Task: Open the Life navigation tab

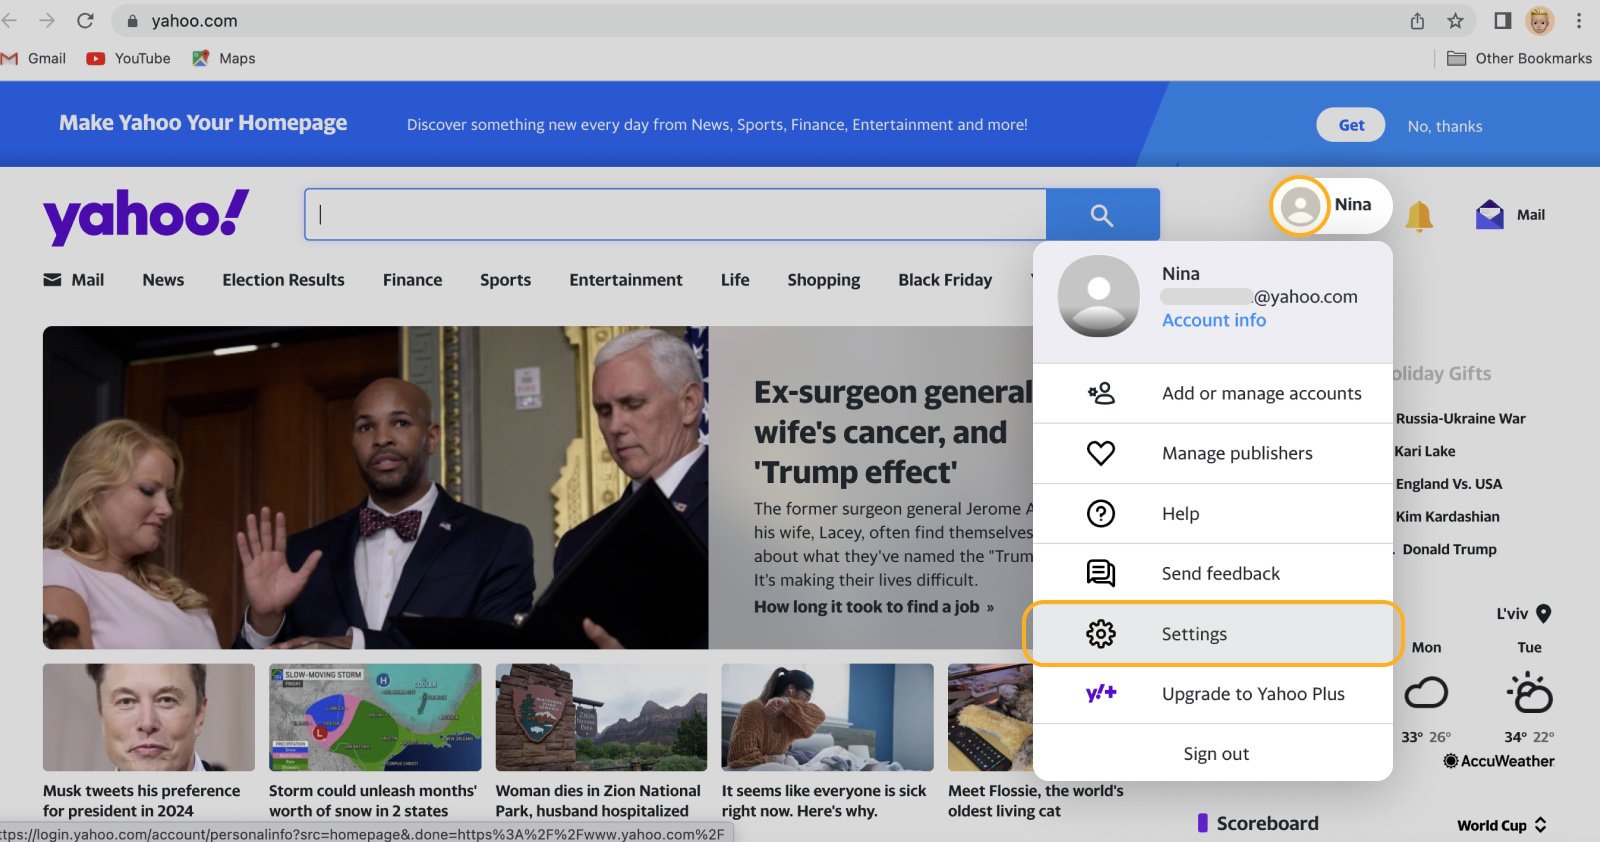Action: [x=735, y=280]
